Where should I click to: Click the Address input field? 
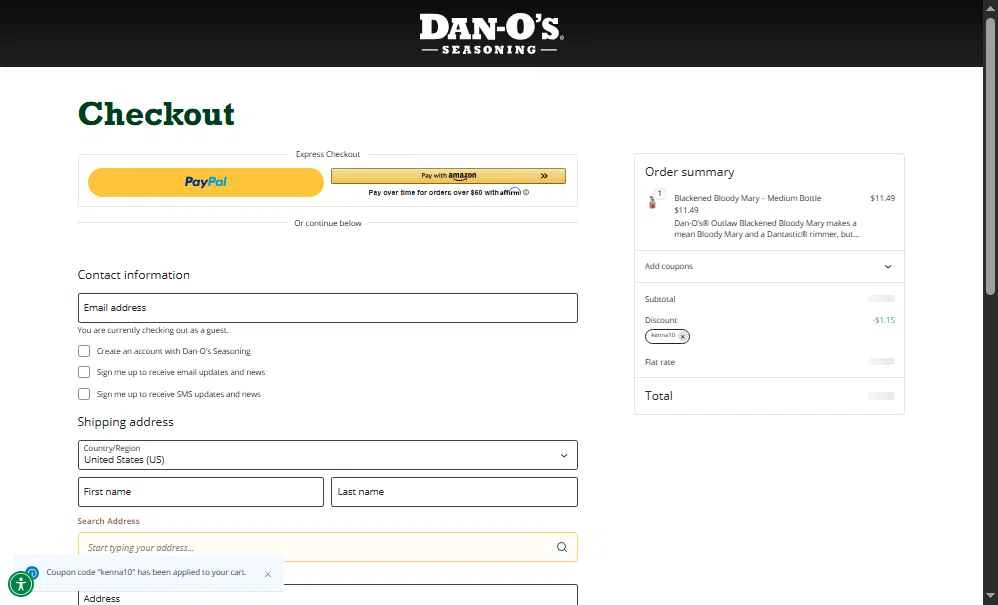[328, 595]
